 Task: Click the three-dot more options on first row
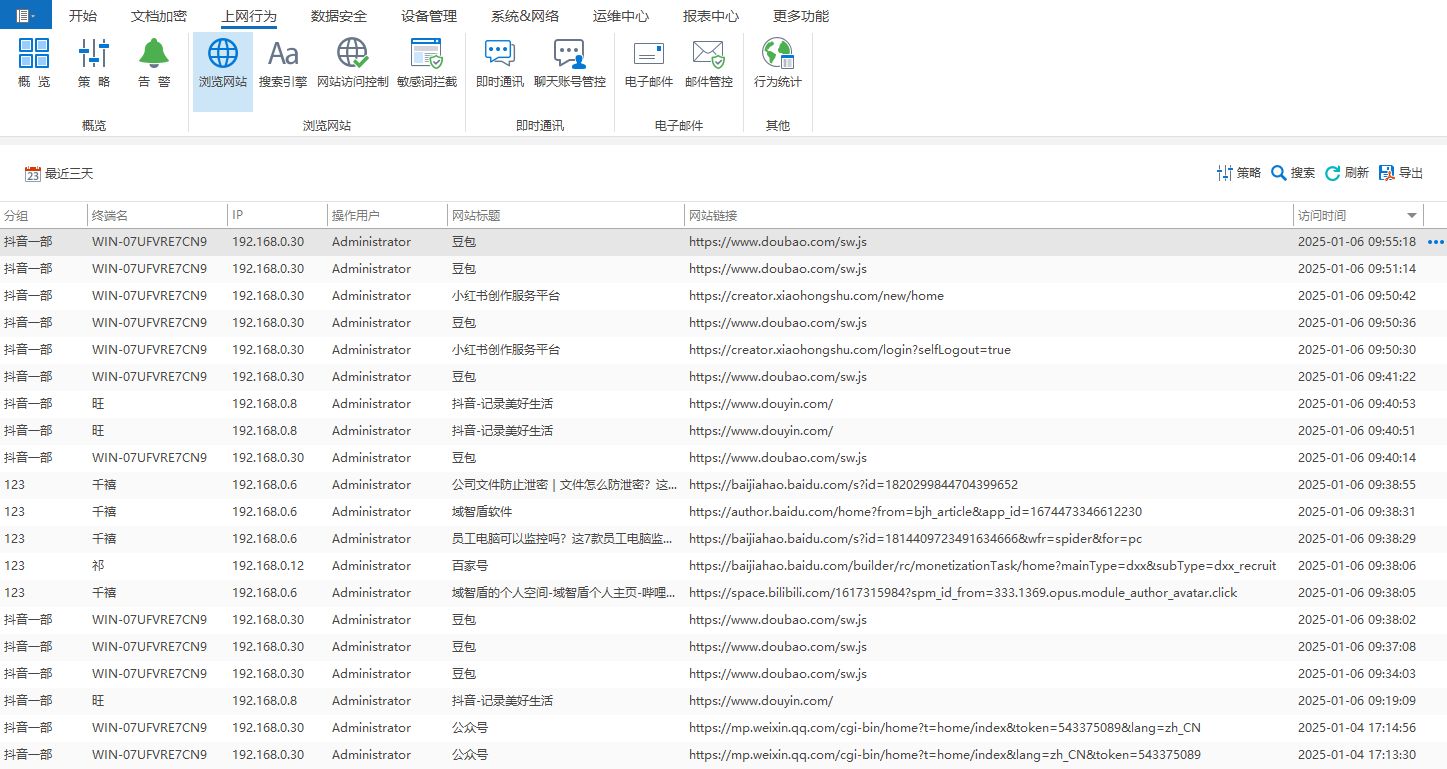click(1436, 242)
